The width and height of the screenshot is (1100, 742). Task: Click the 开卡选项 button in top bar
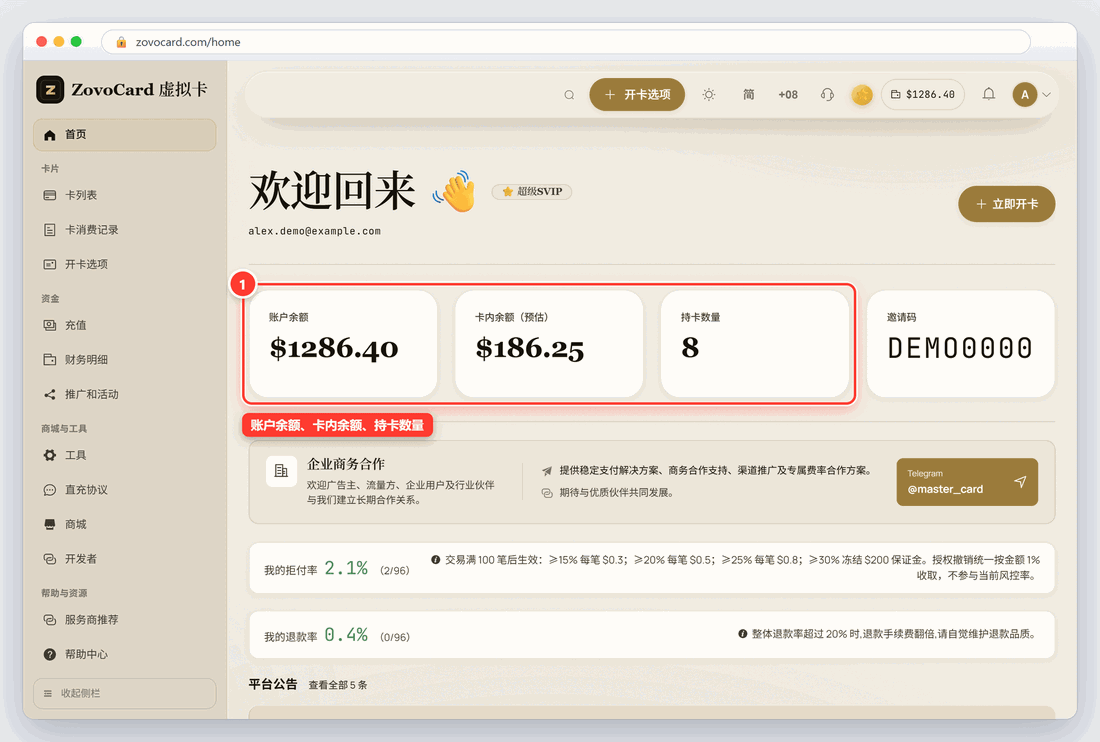637,95
